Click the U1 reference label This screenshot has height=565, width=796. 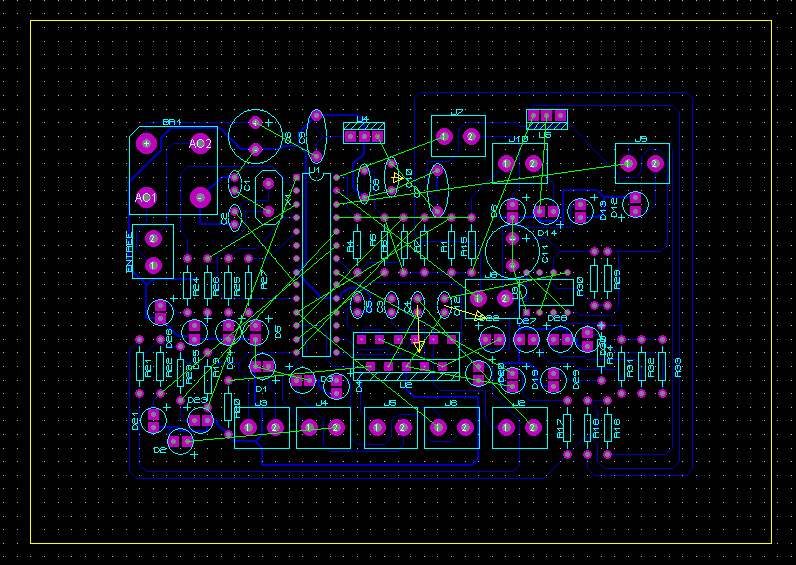314,170
